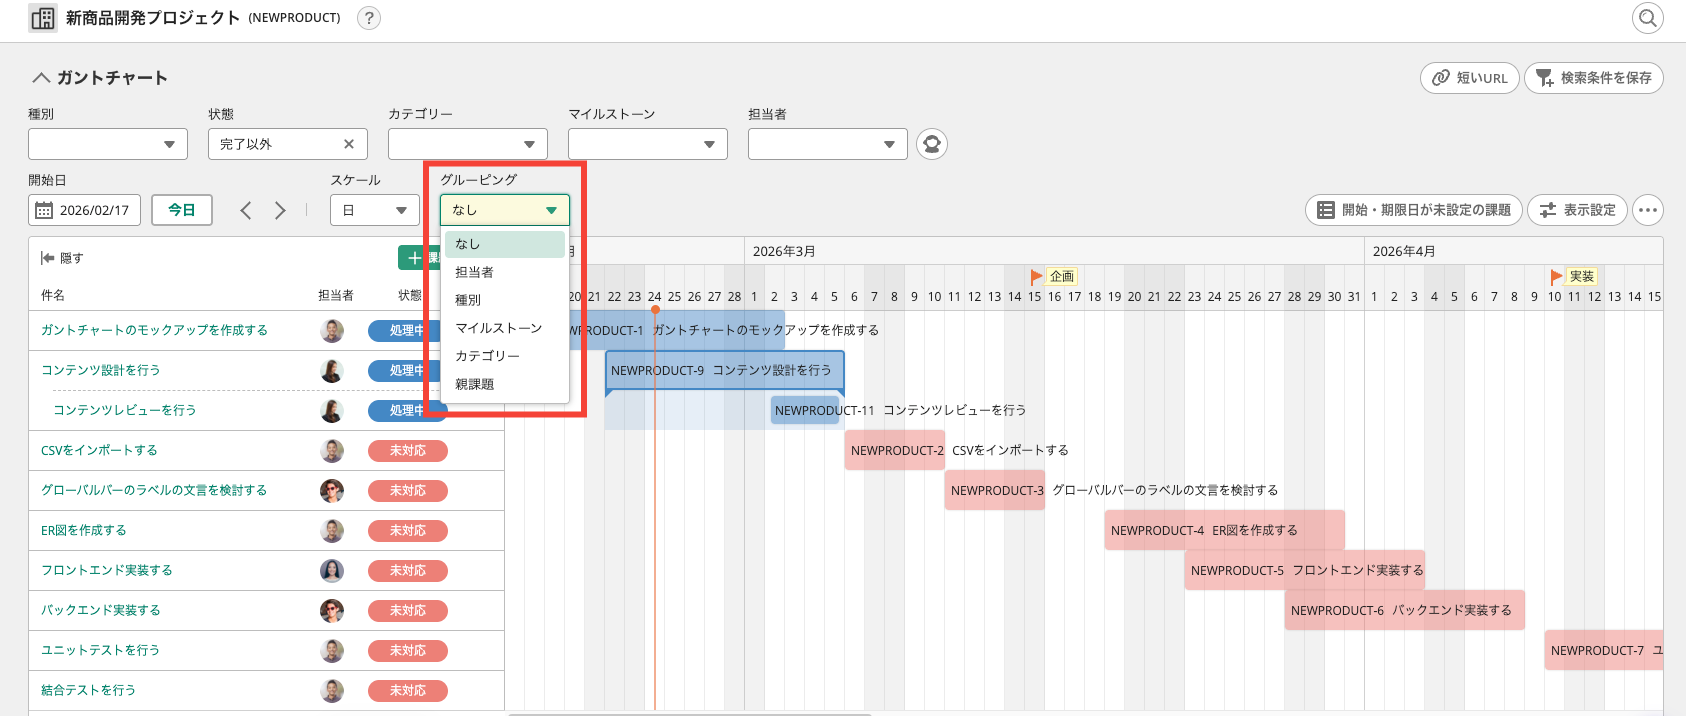The image size is (1686, 716).
Task: Open issue ER図を作成する link
Action: point(84,530)
